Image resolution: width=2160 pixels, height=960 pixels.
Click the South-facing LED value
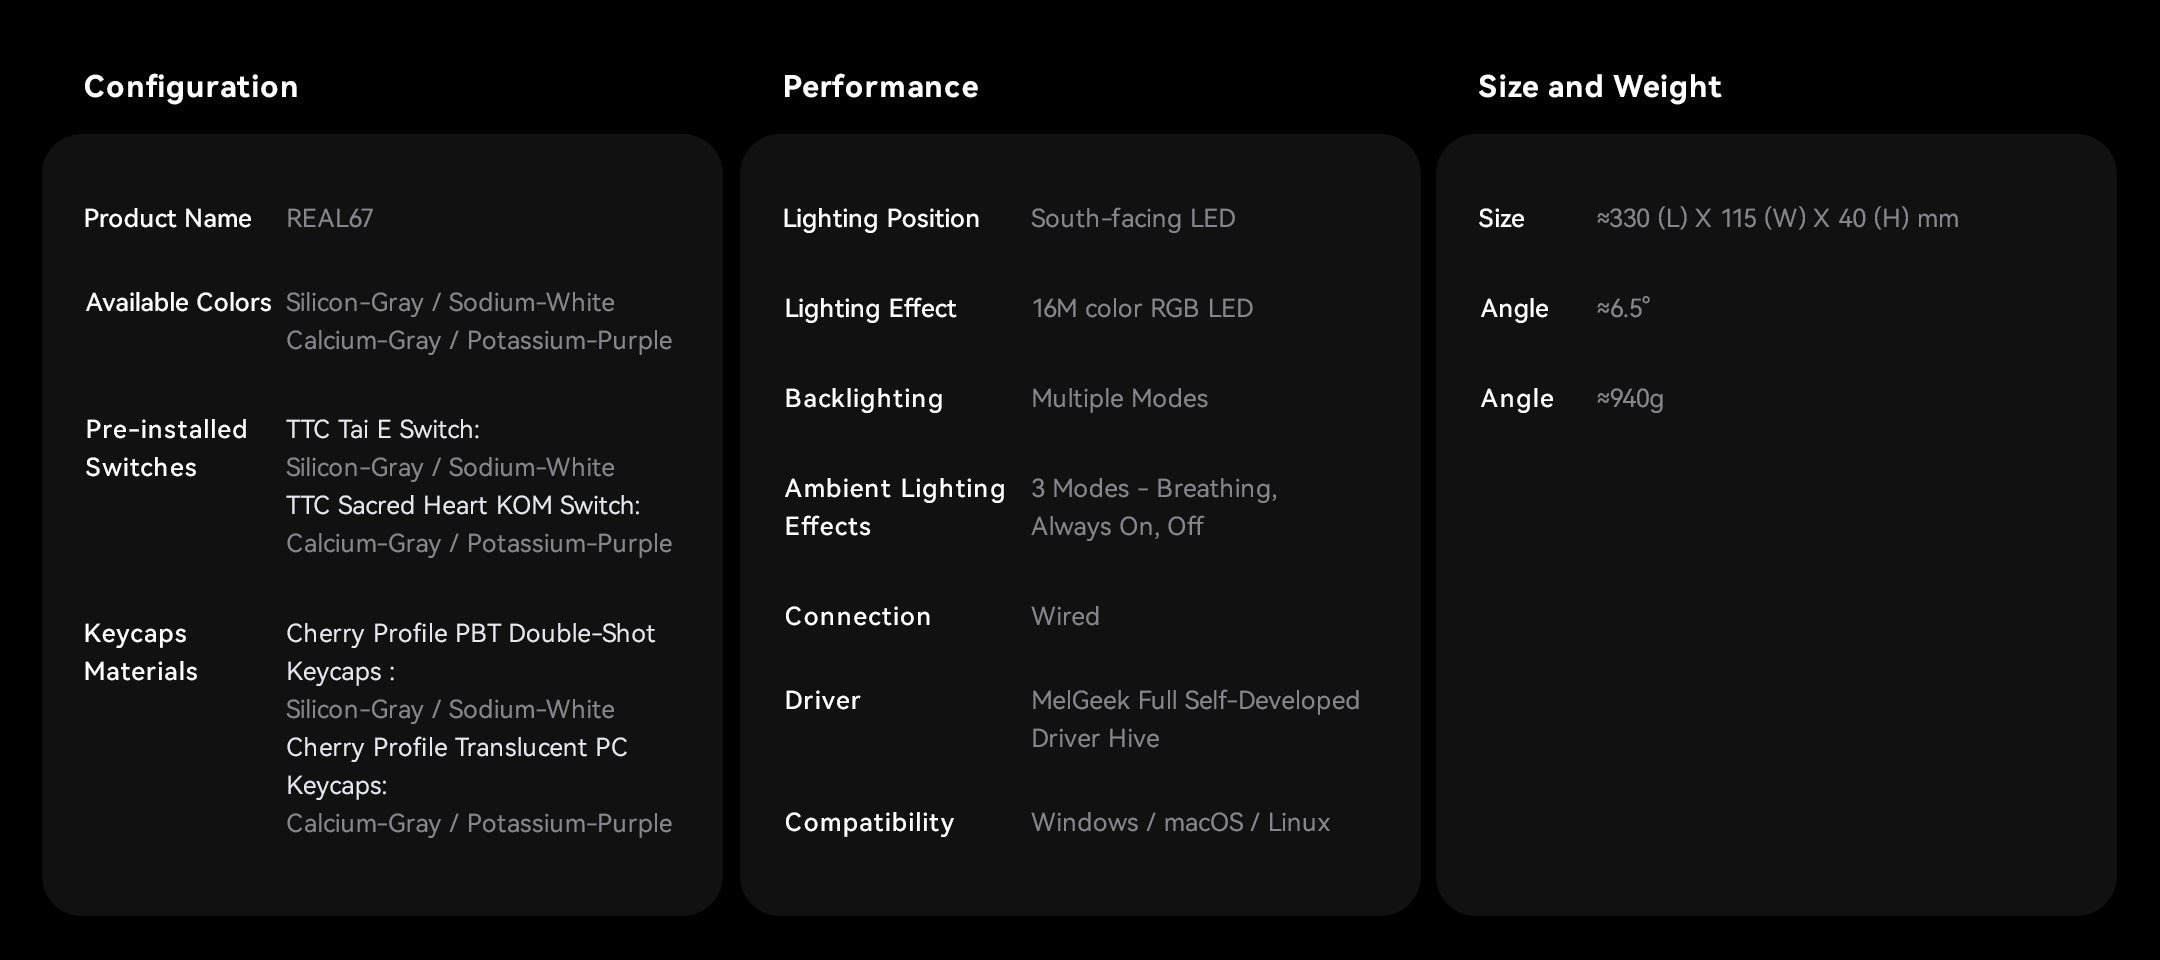point(1133,218)
